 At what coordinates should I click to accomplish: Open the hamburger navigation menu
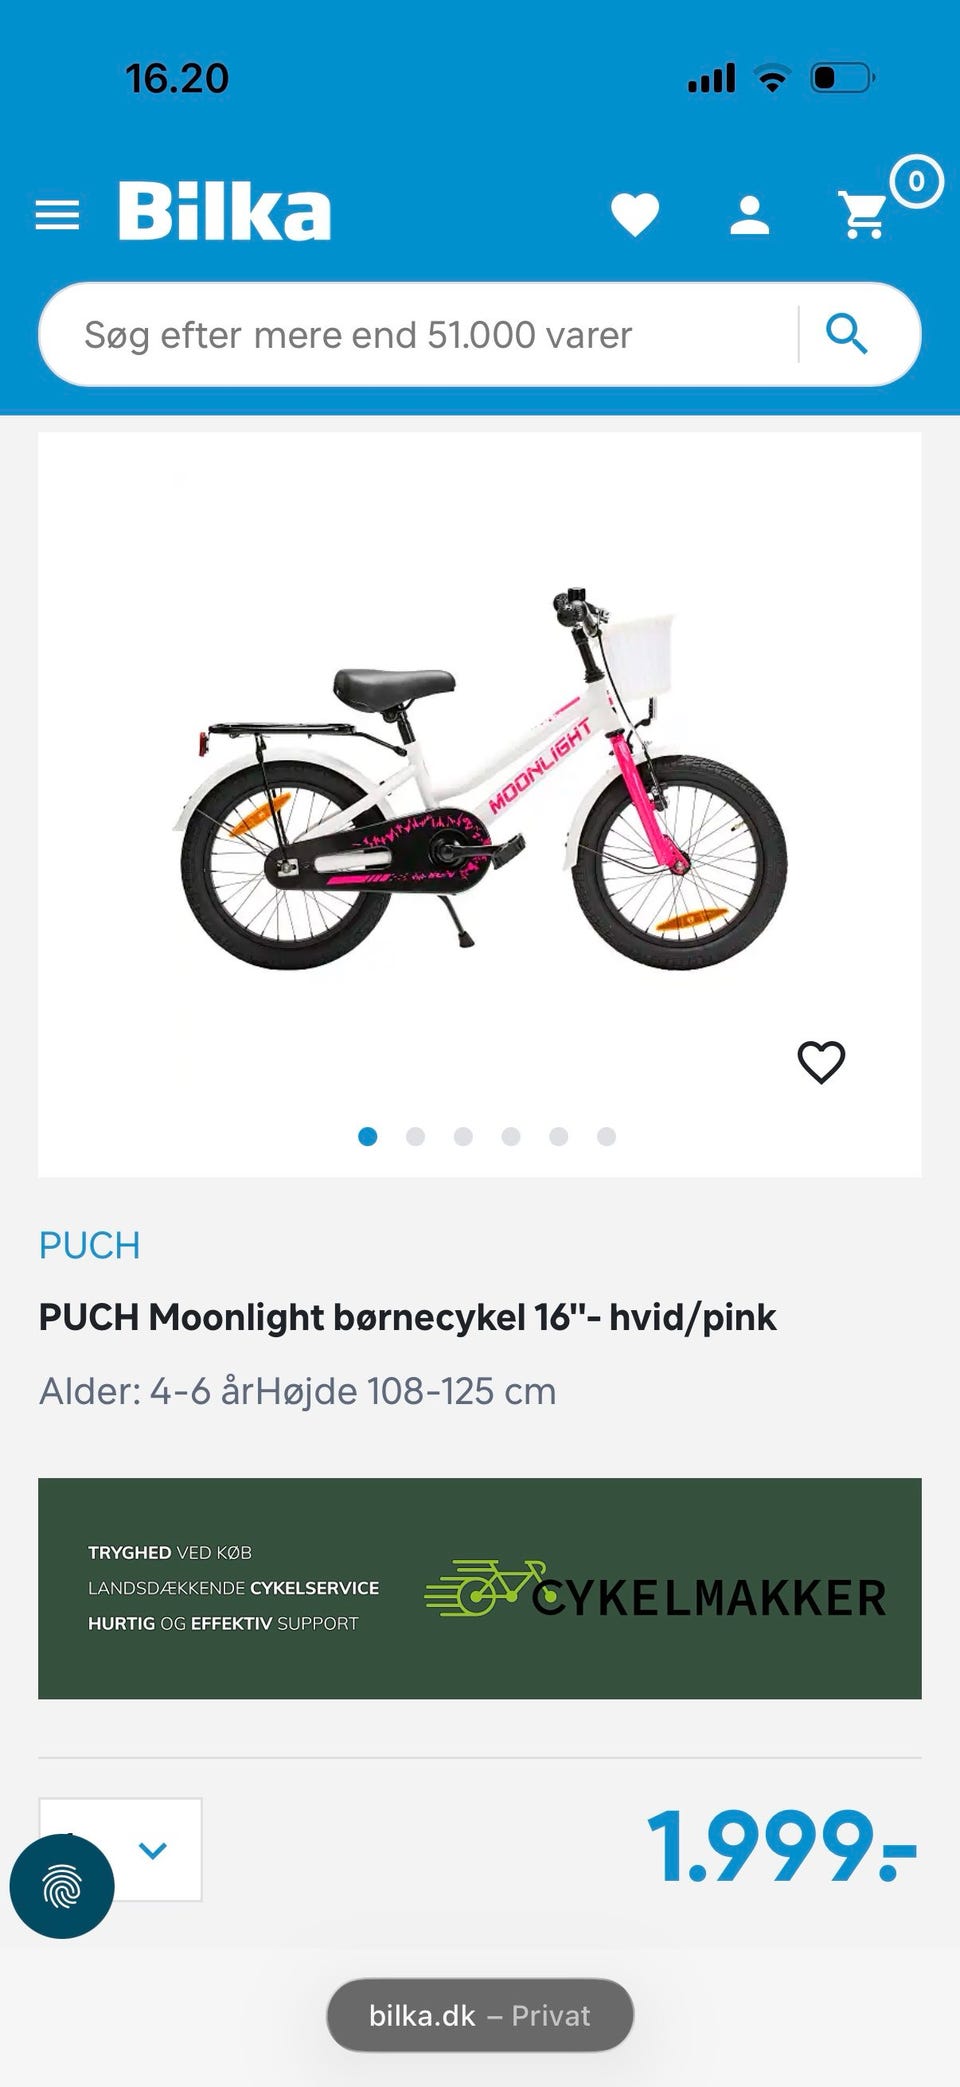tap(57, 214)
